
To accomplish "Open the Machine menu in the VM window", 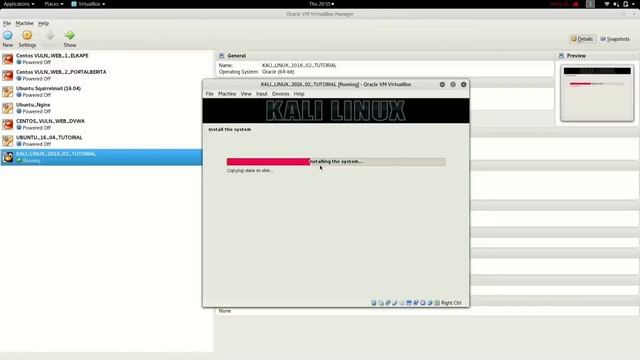I will click(227, 93).
